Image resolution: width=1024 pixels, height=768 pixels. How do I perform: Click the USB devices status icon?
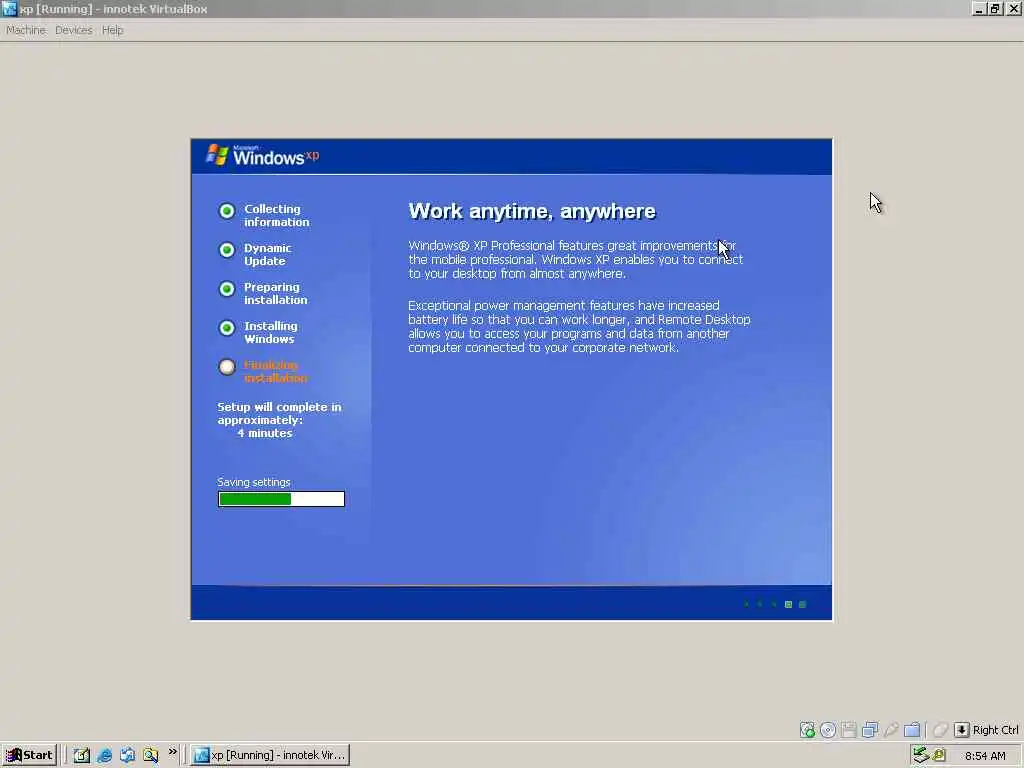point(891,729)
